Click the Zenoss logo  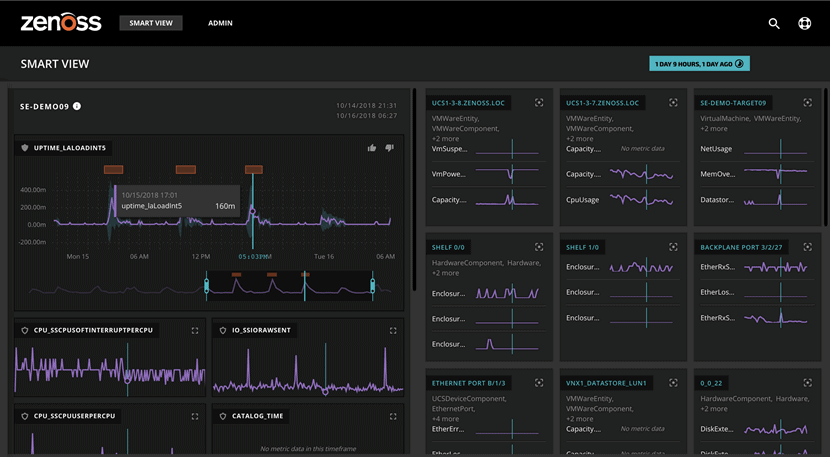point(61,22)
